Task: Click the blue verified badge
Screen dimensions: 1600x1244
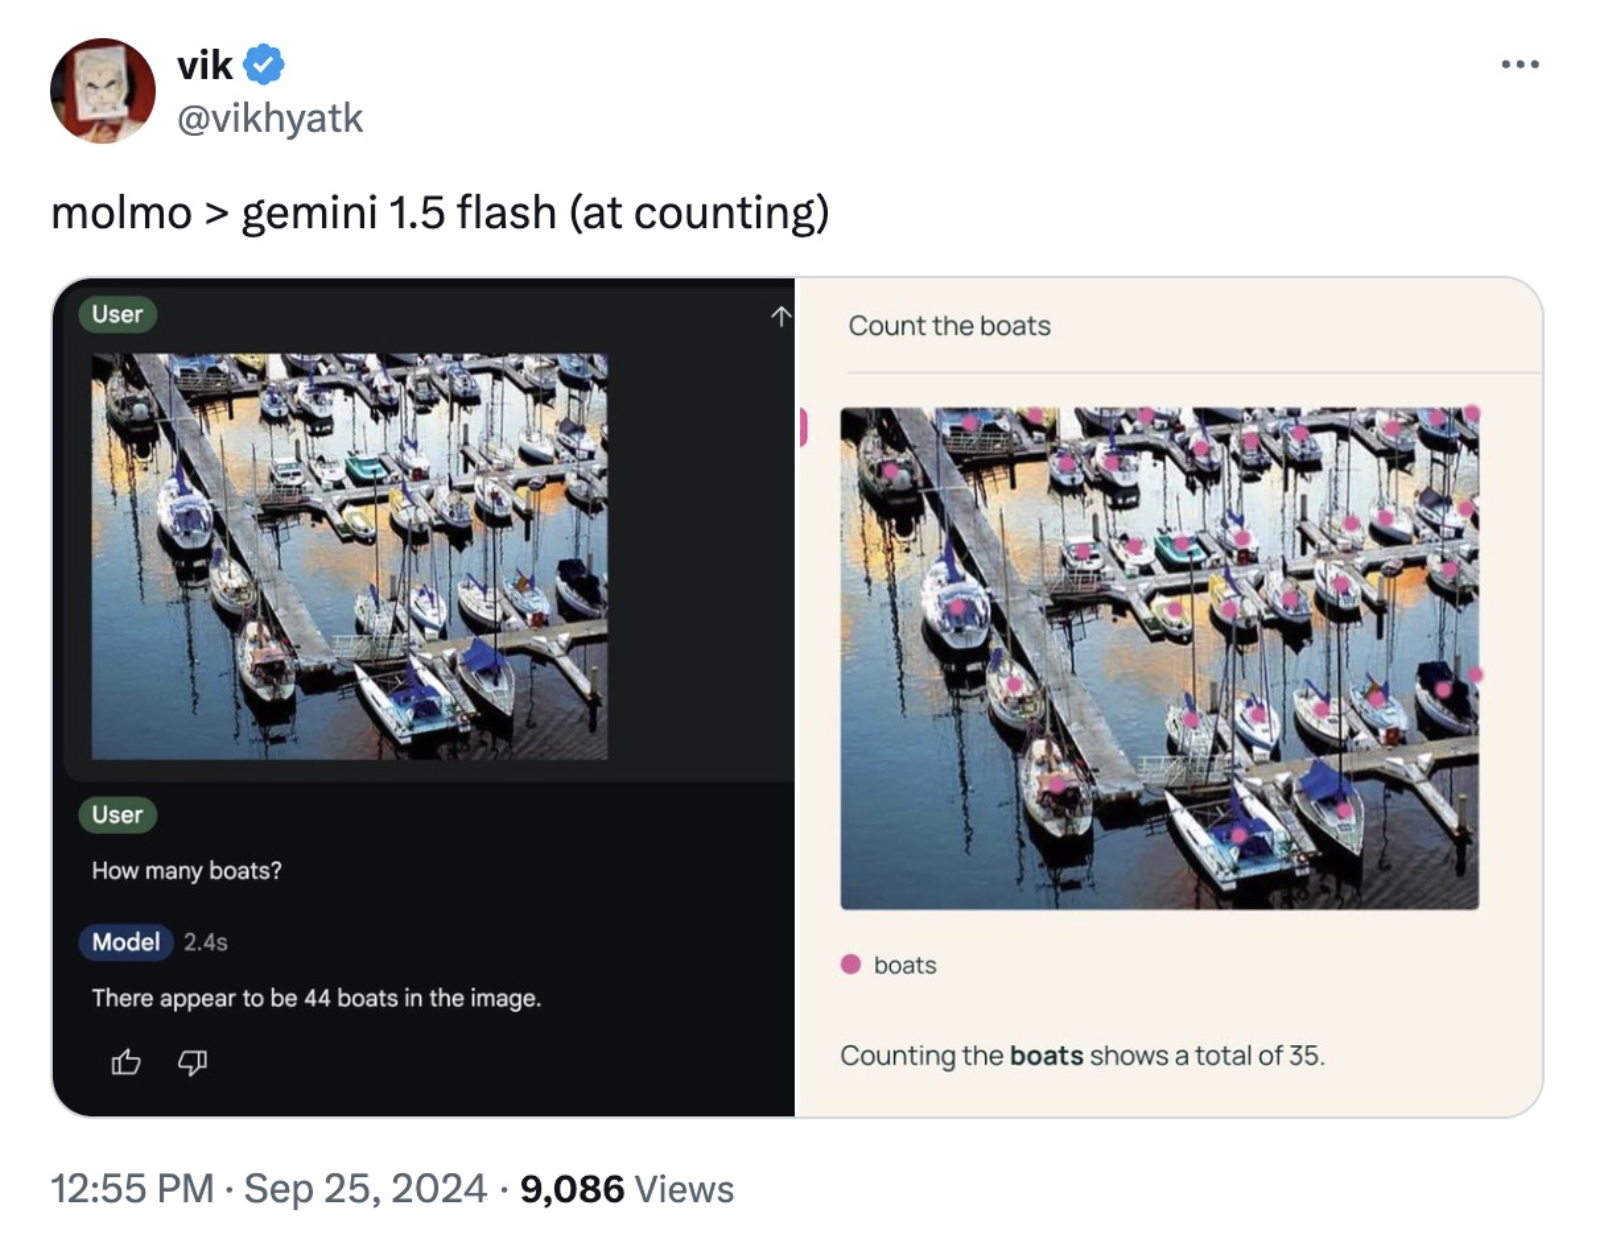Action: 264,65
